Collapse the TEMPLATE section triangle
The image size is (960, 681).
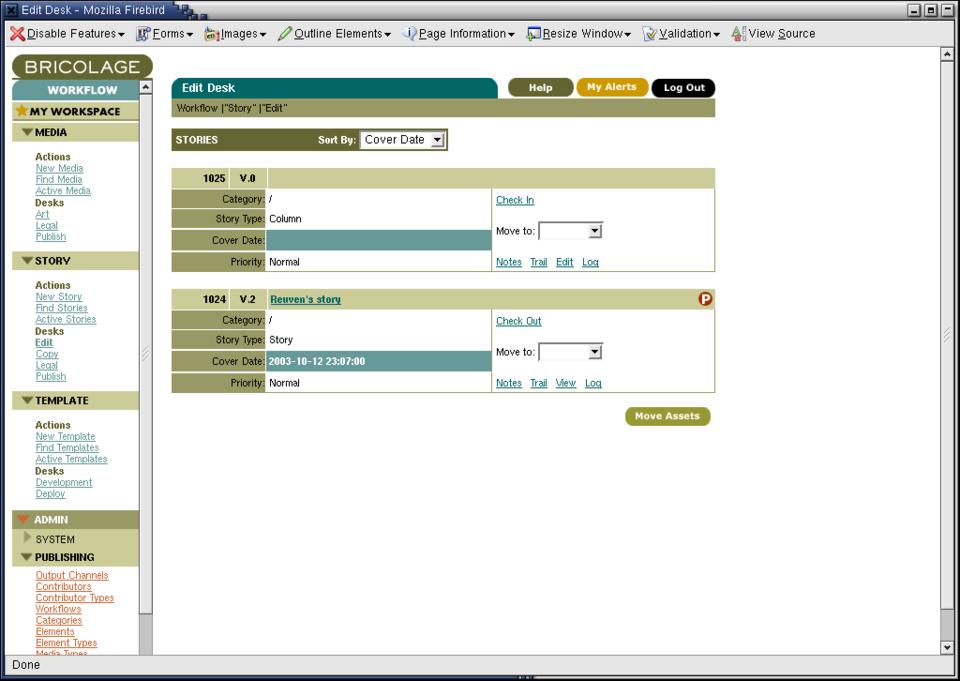click(27, 400)
